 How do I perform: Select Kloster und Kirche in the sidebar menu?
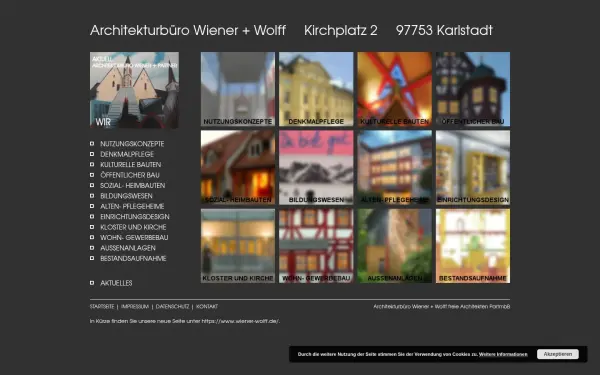[133, 227]
